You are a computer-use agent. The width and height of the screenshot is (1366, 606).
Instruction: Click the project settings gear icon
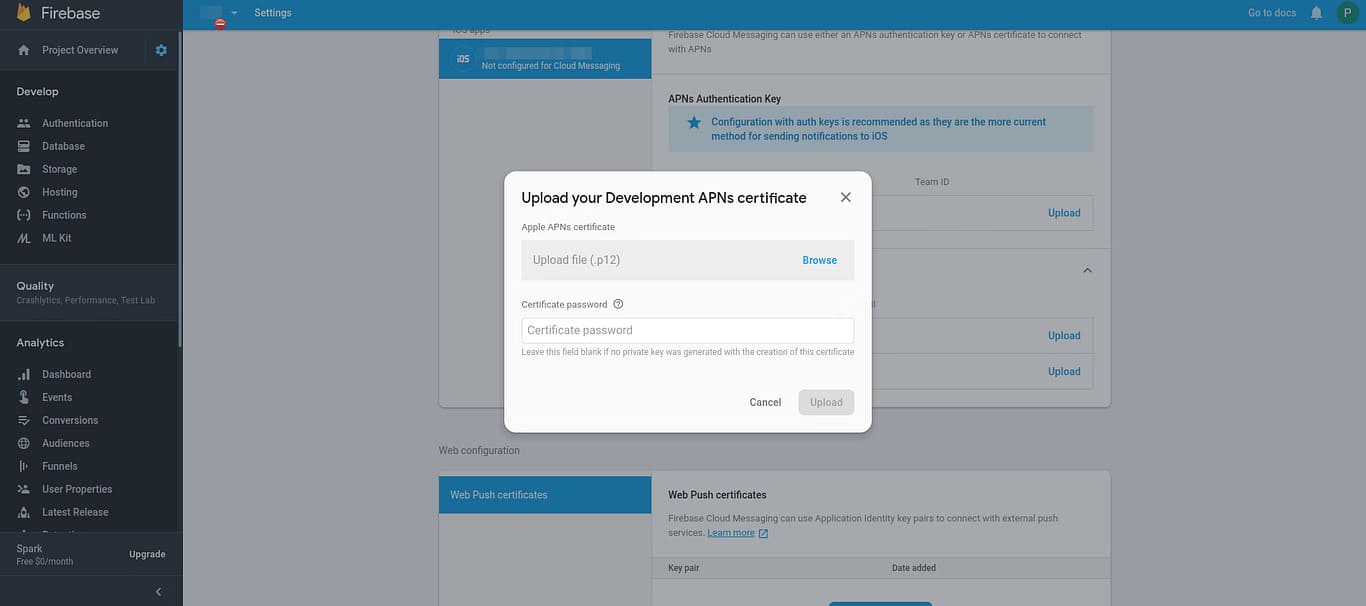click(x=160, y=49)
